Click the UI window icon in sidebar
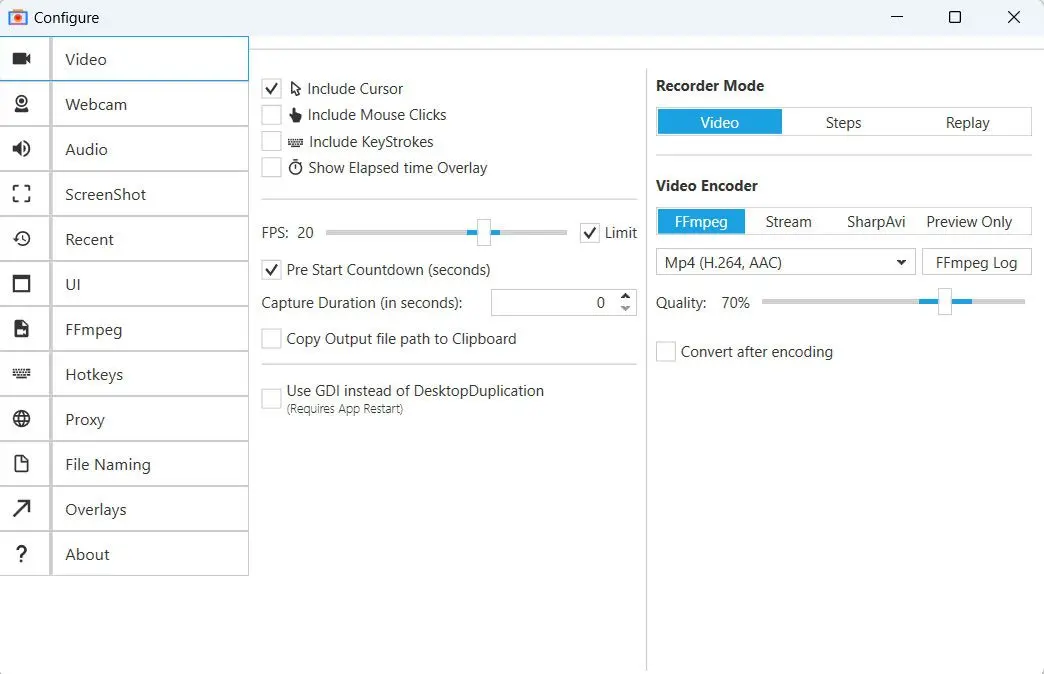1044x674 pixels. [x=22, y=284]
